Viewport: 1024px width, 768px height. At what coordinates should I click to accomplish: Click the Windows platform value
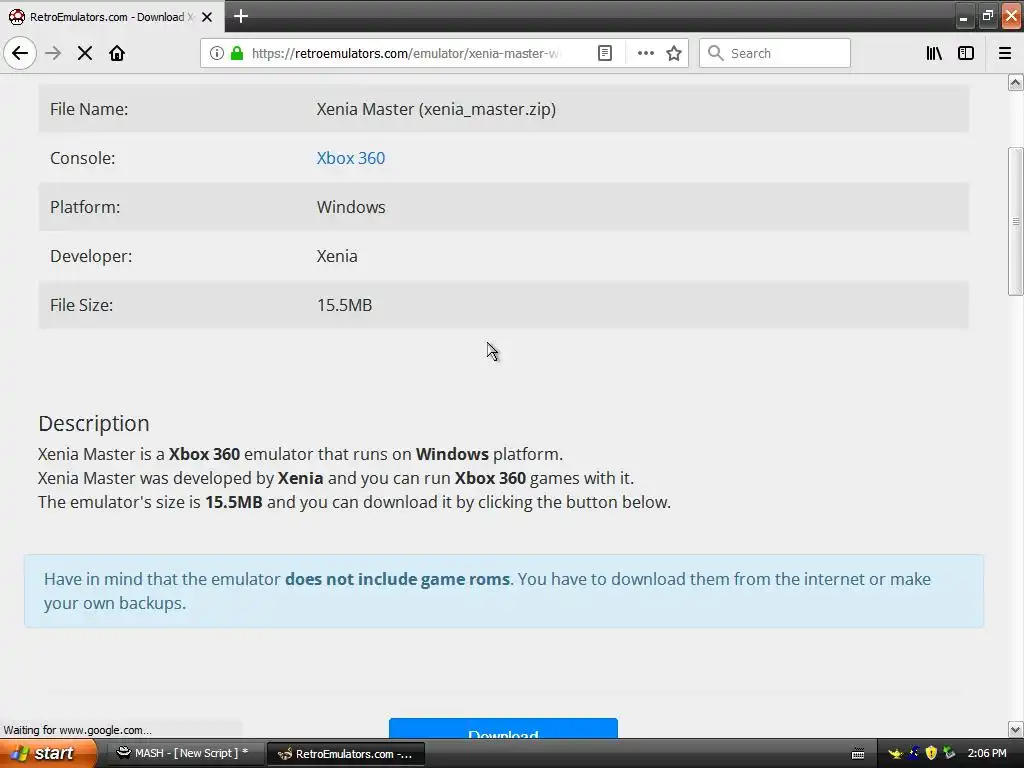click(x=351, y=207)
